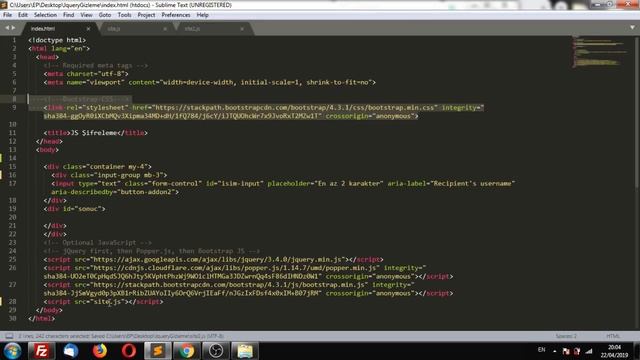Click the tab scroll right arrow
Image resolution: width=640 pixels, height=360 pixels.
tap(13, 28)
